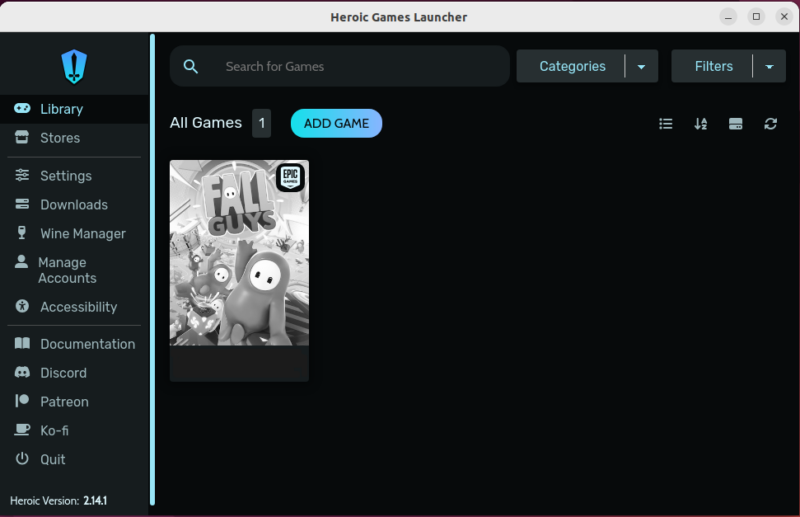Click the Heroic Version 2.14.1 text
Viewport: 800px width, 517px height.
[x=58, y=501]
